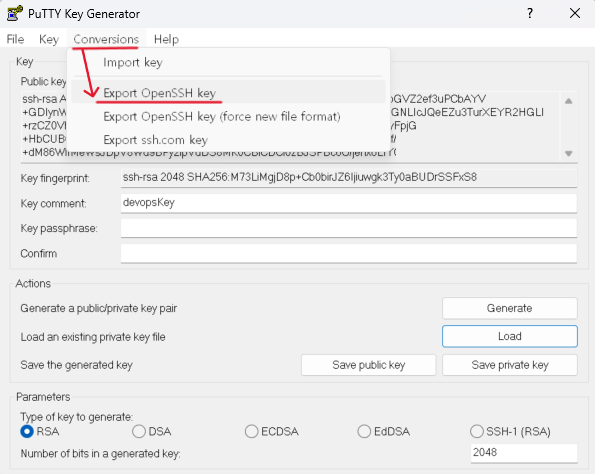Click the Confirm passphrase field
Viewport: 595px width, 474px height.
(349, 253)
